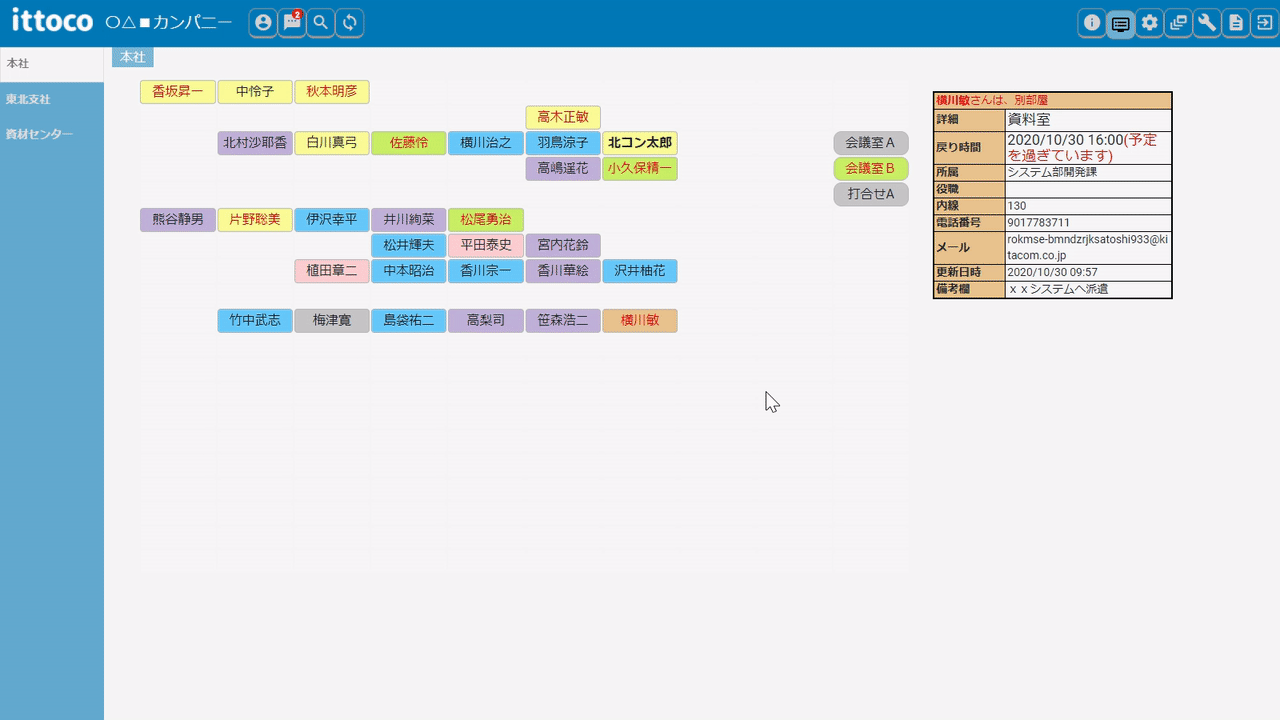The width and height of the screenshot is (1280, 720).
Task: Open the user account icon
Action: 263,23
